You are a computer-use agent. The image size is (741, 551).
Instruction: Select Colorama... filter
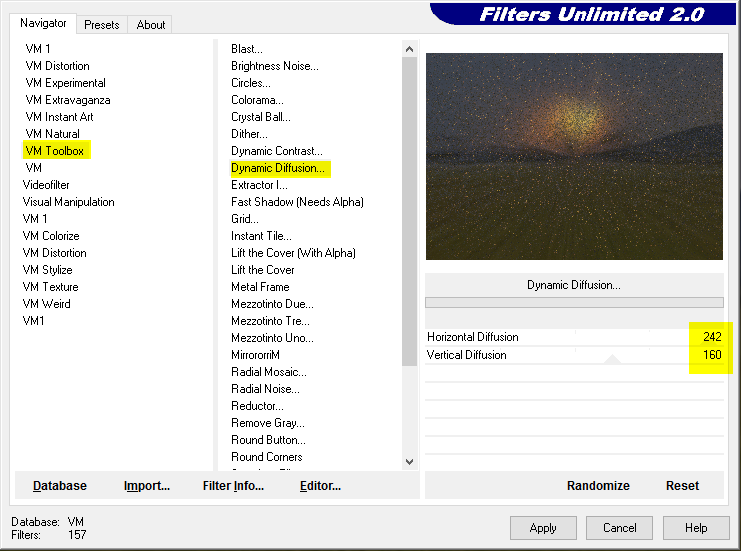tap(257, 100)
